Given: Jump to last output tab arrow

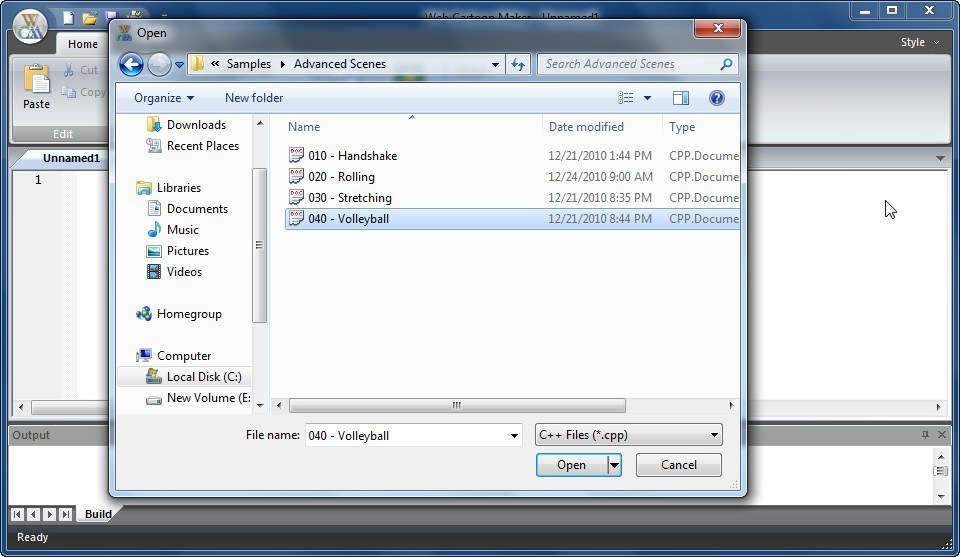Looking at the screenshot, I should [66, 514].
